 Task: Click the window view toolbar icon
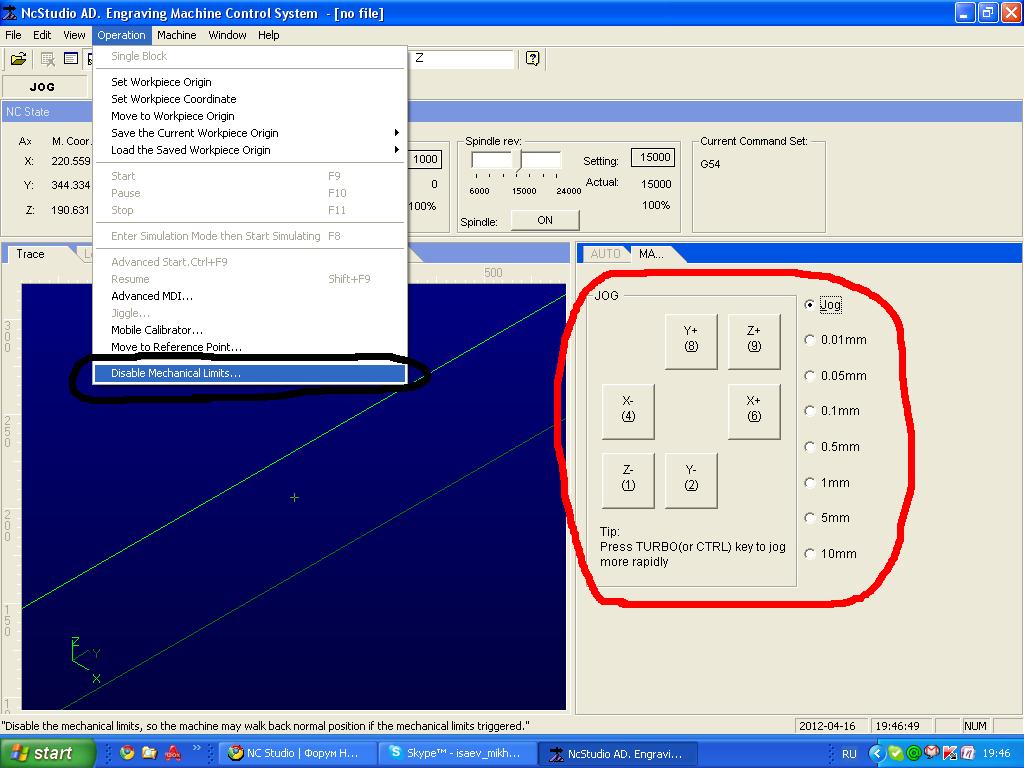(x=71, y=59)
